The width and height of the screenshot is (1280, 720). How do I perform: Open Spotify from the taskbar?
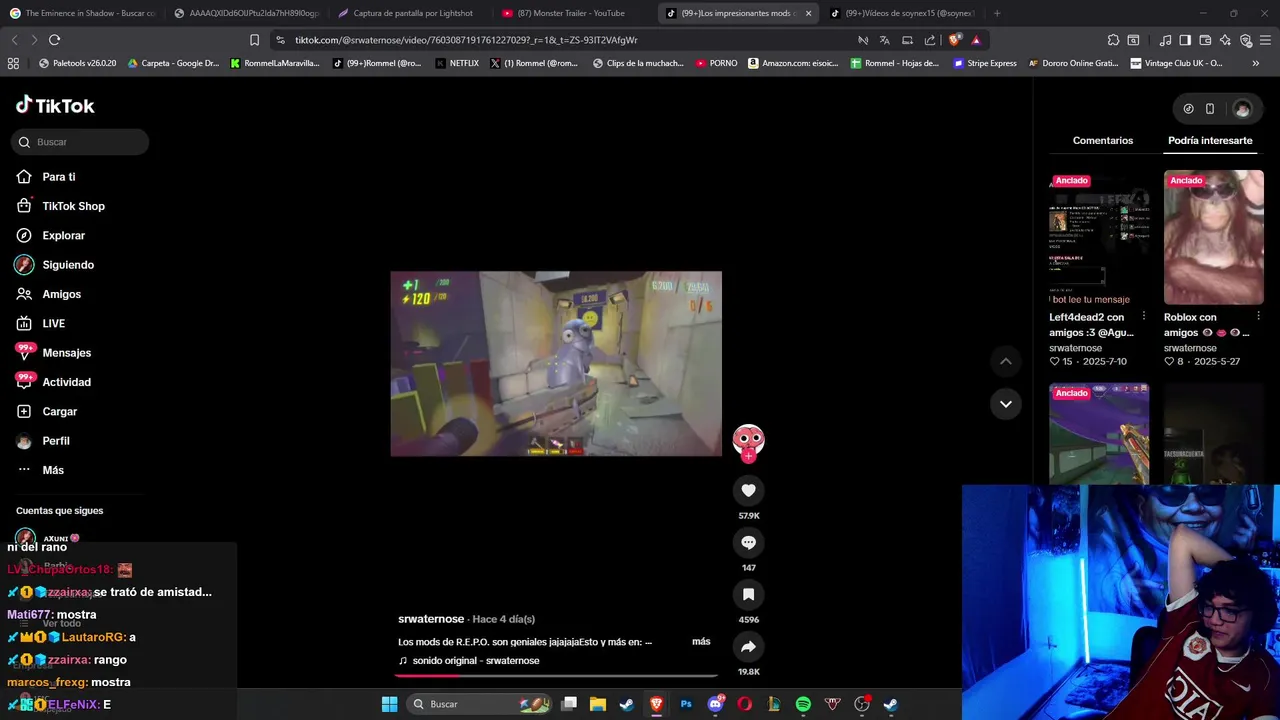point(803,704)
